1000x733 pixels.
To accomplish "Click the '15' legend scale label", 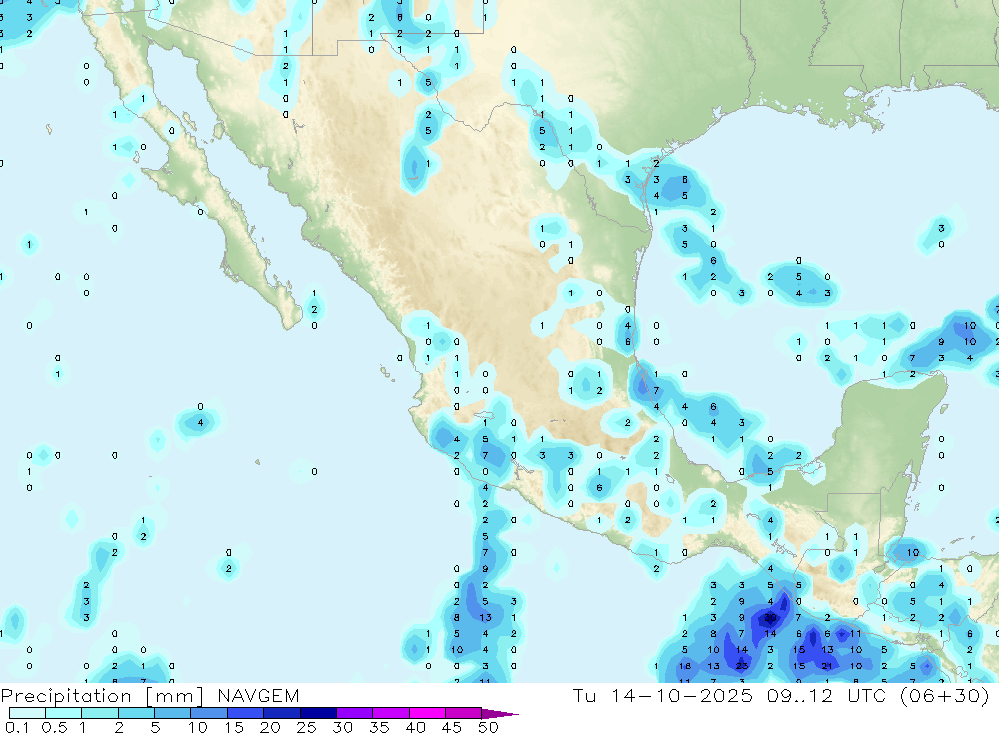I will 234,727.
